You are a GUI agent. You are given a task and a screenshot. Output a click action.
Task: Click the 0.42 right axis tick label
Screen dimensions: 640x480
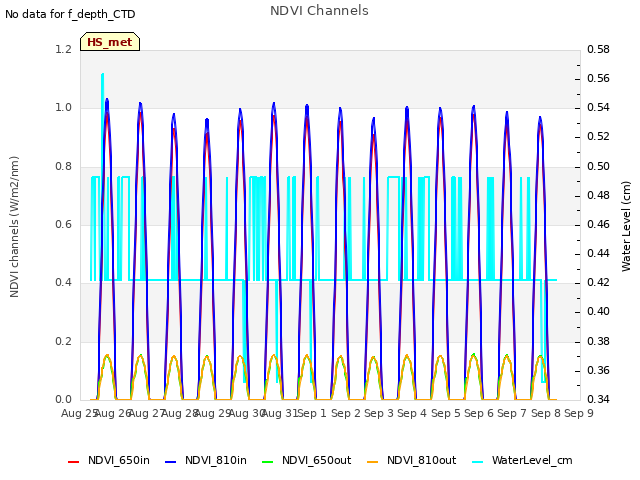click(598, 282)
